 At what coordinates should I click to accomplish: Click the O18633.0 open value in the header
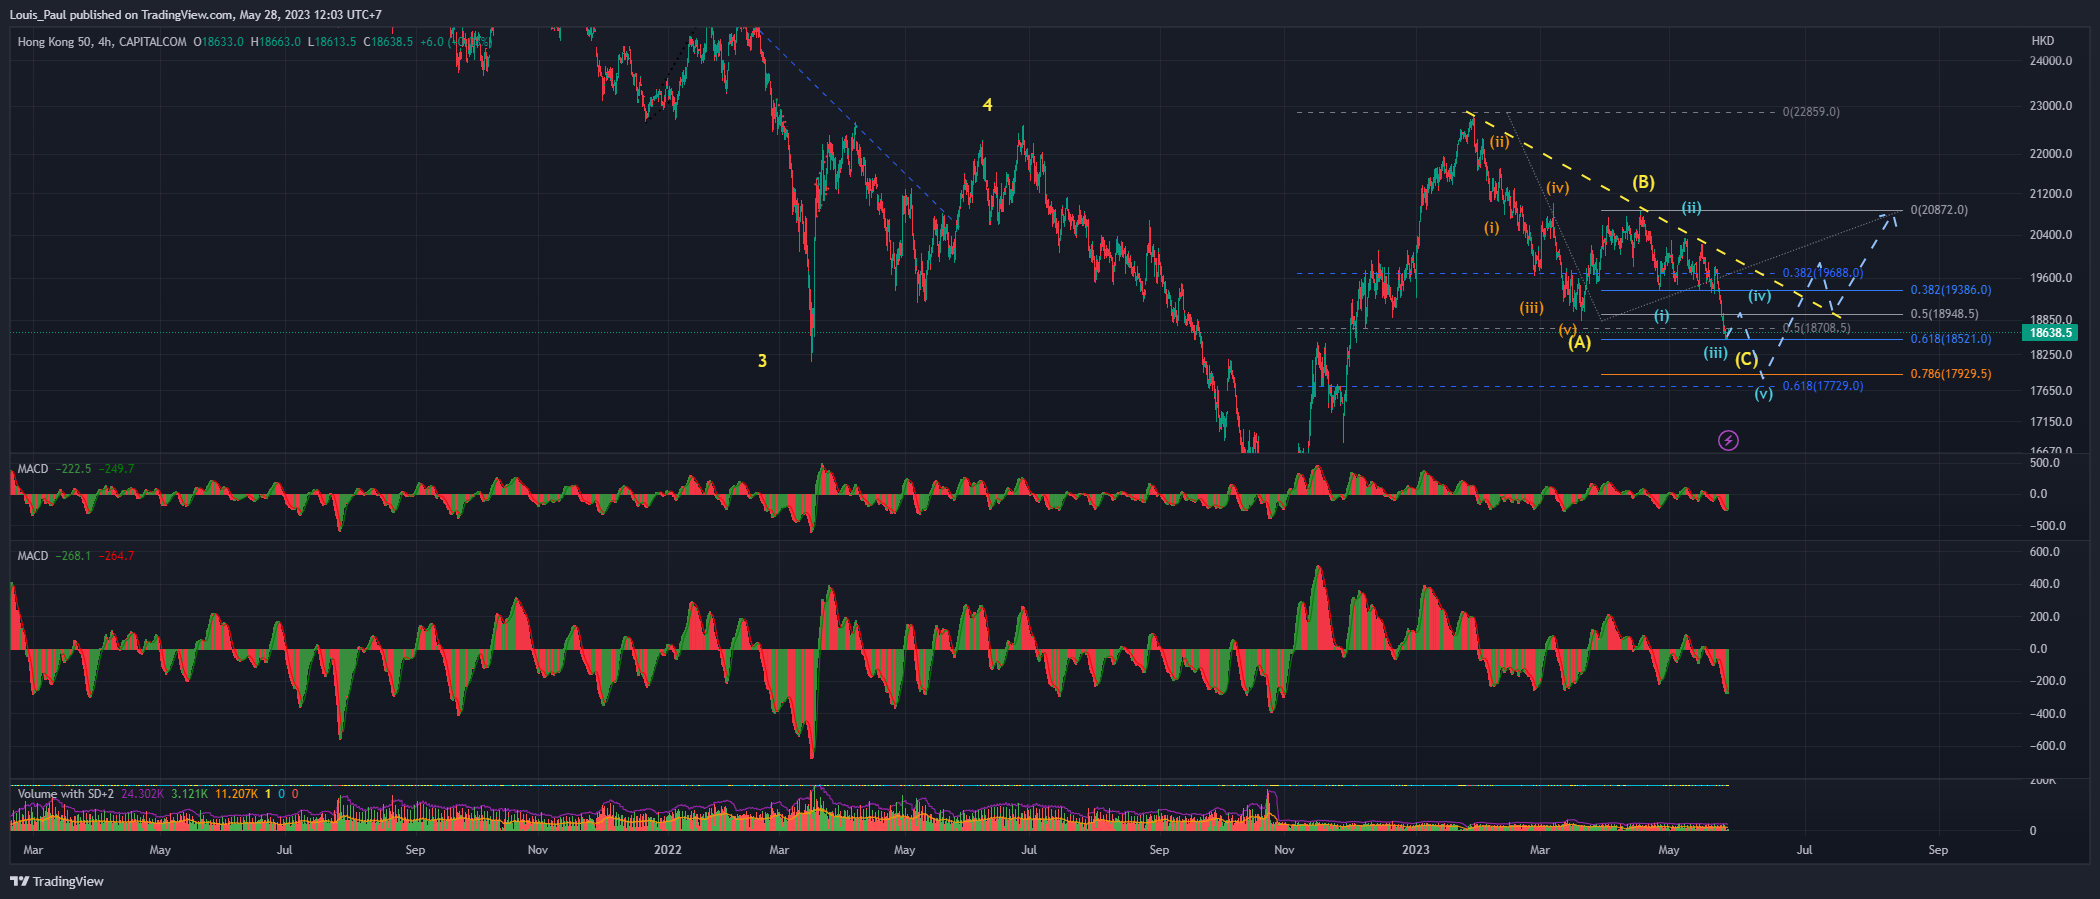219,42
